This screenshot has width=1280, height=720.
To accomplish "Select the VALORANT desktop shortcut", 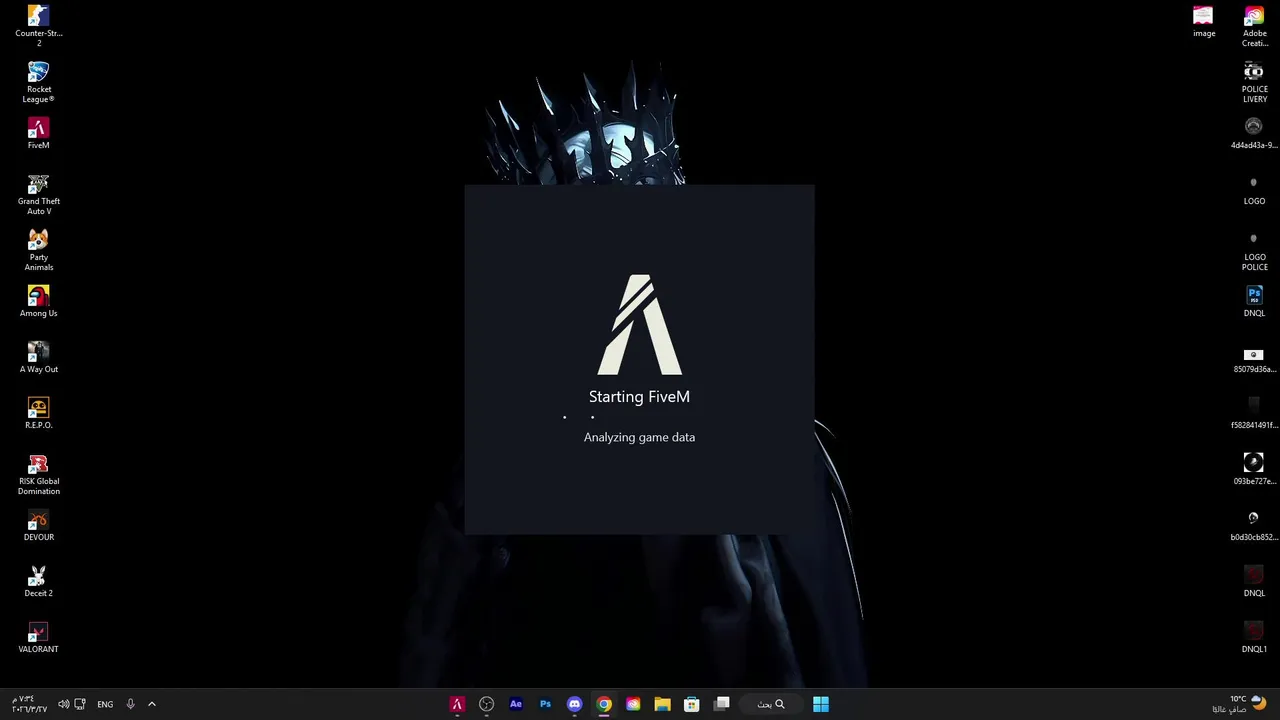I will 38,638.
